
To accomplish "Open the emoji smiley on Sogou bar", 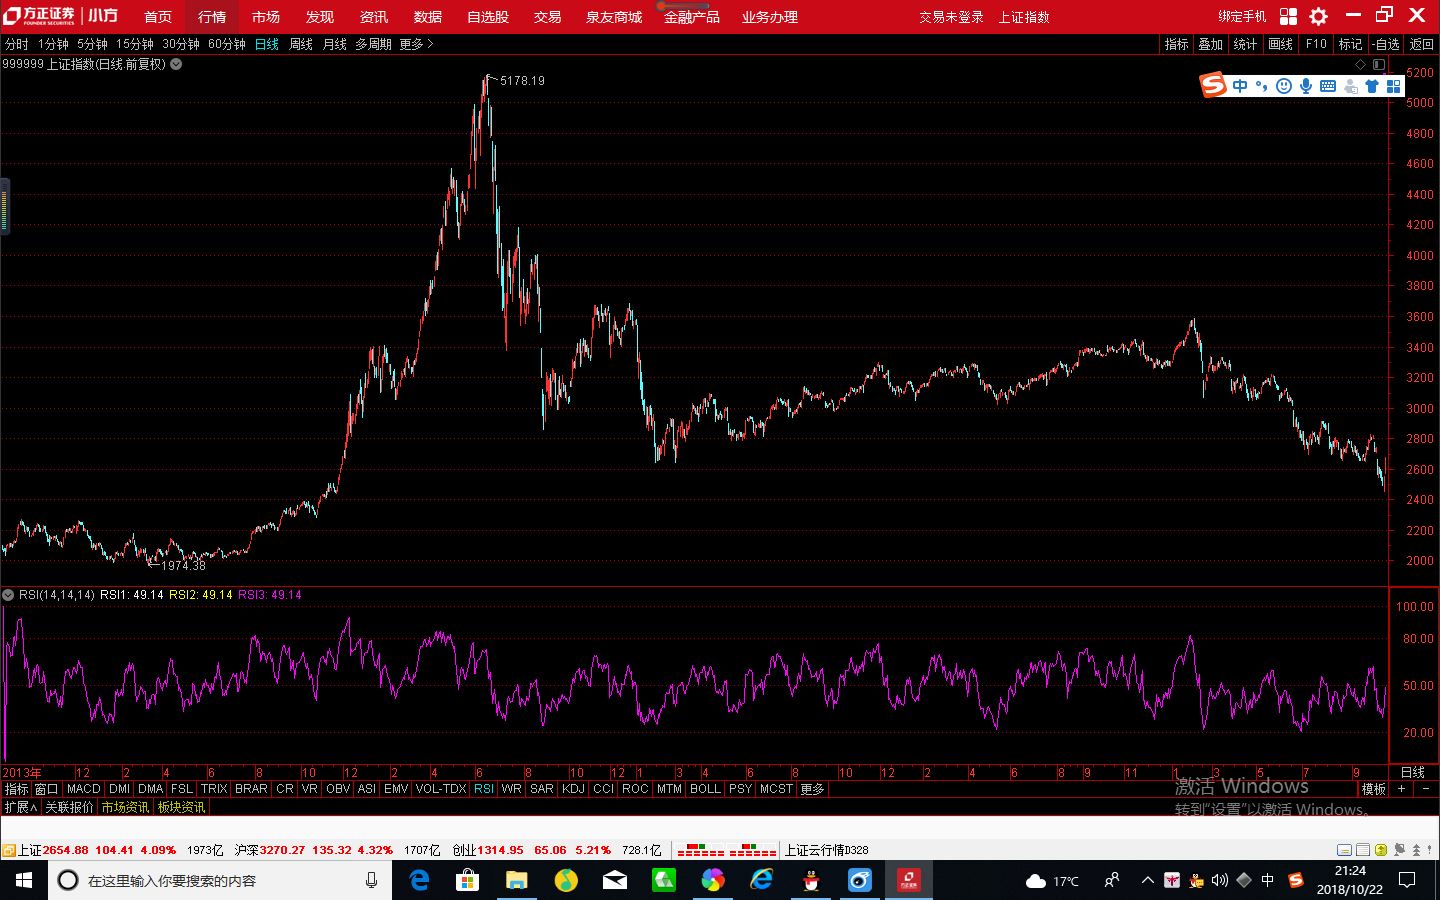I will click(1284, 86).
